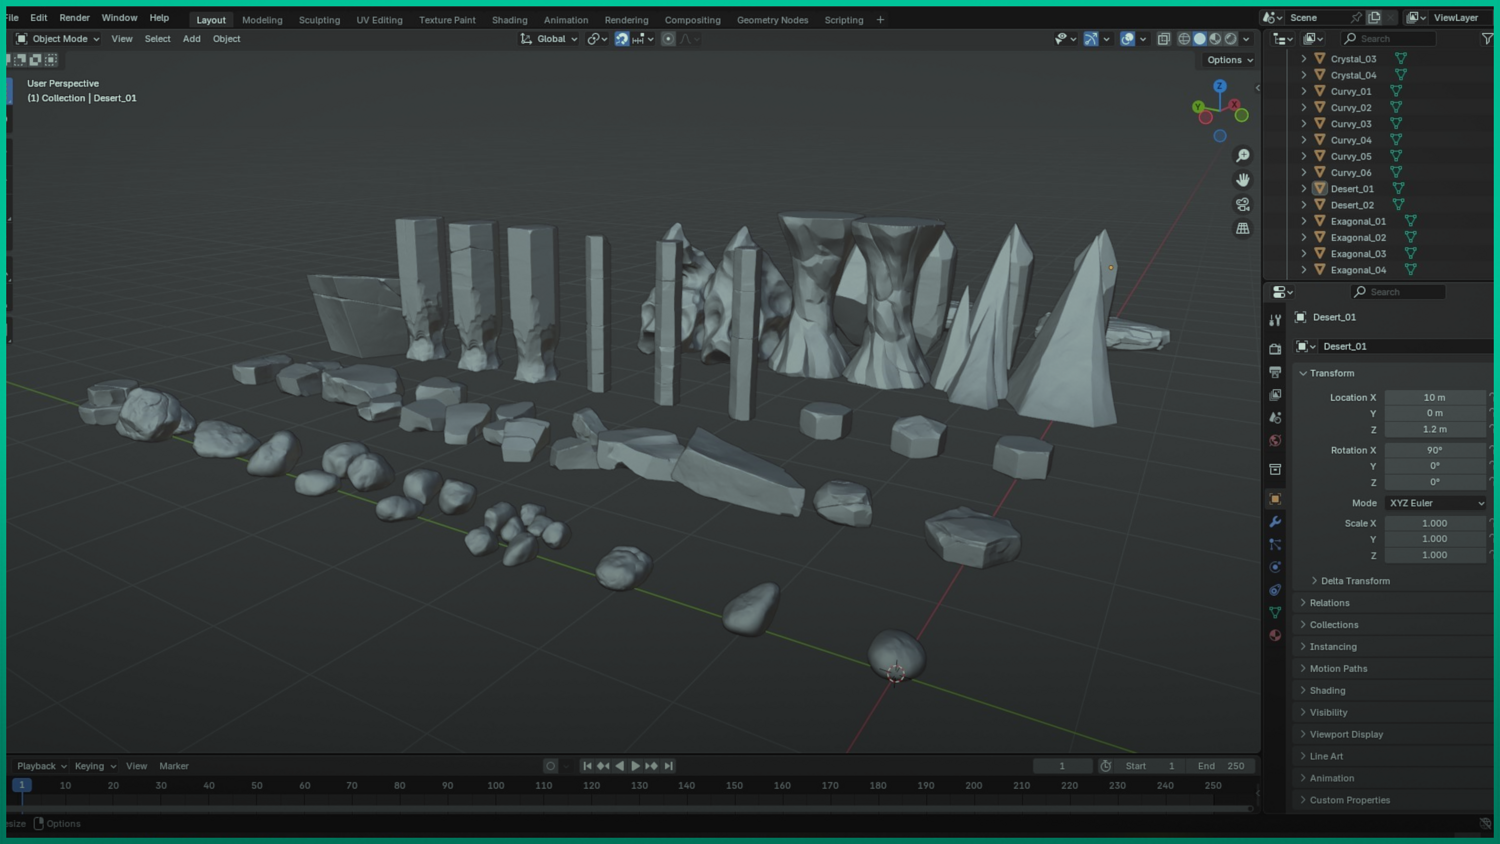Expand the Delta Transform panel
This screenshot has height=844, width=1500.
(x=1354, y=581)
